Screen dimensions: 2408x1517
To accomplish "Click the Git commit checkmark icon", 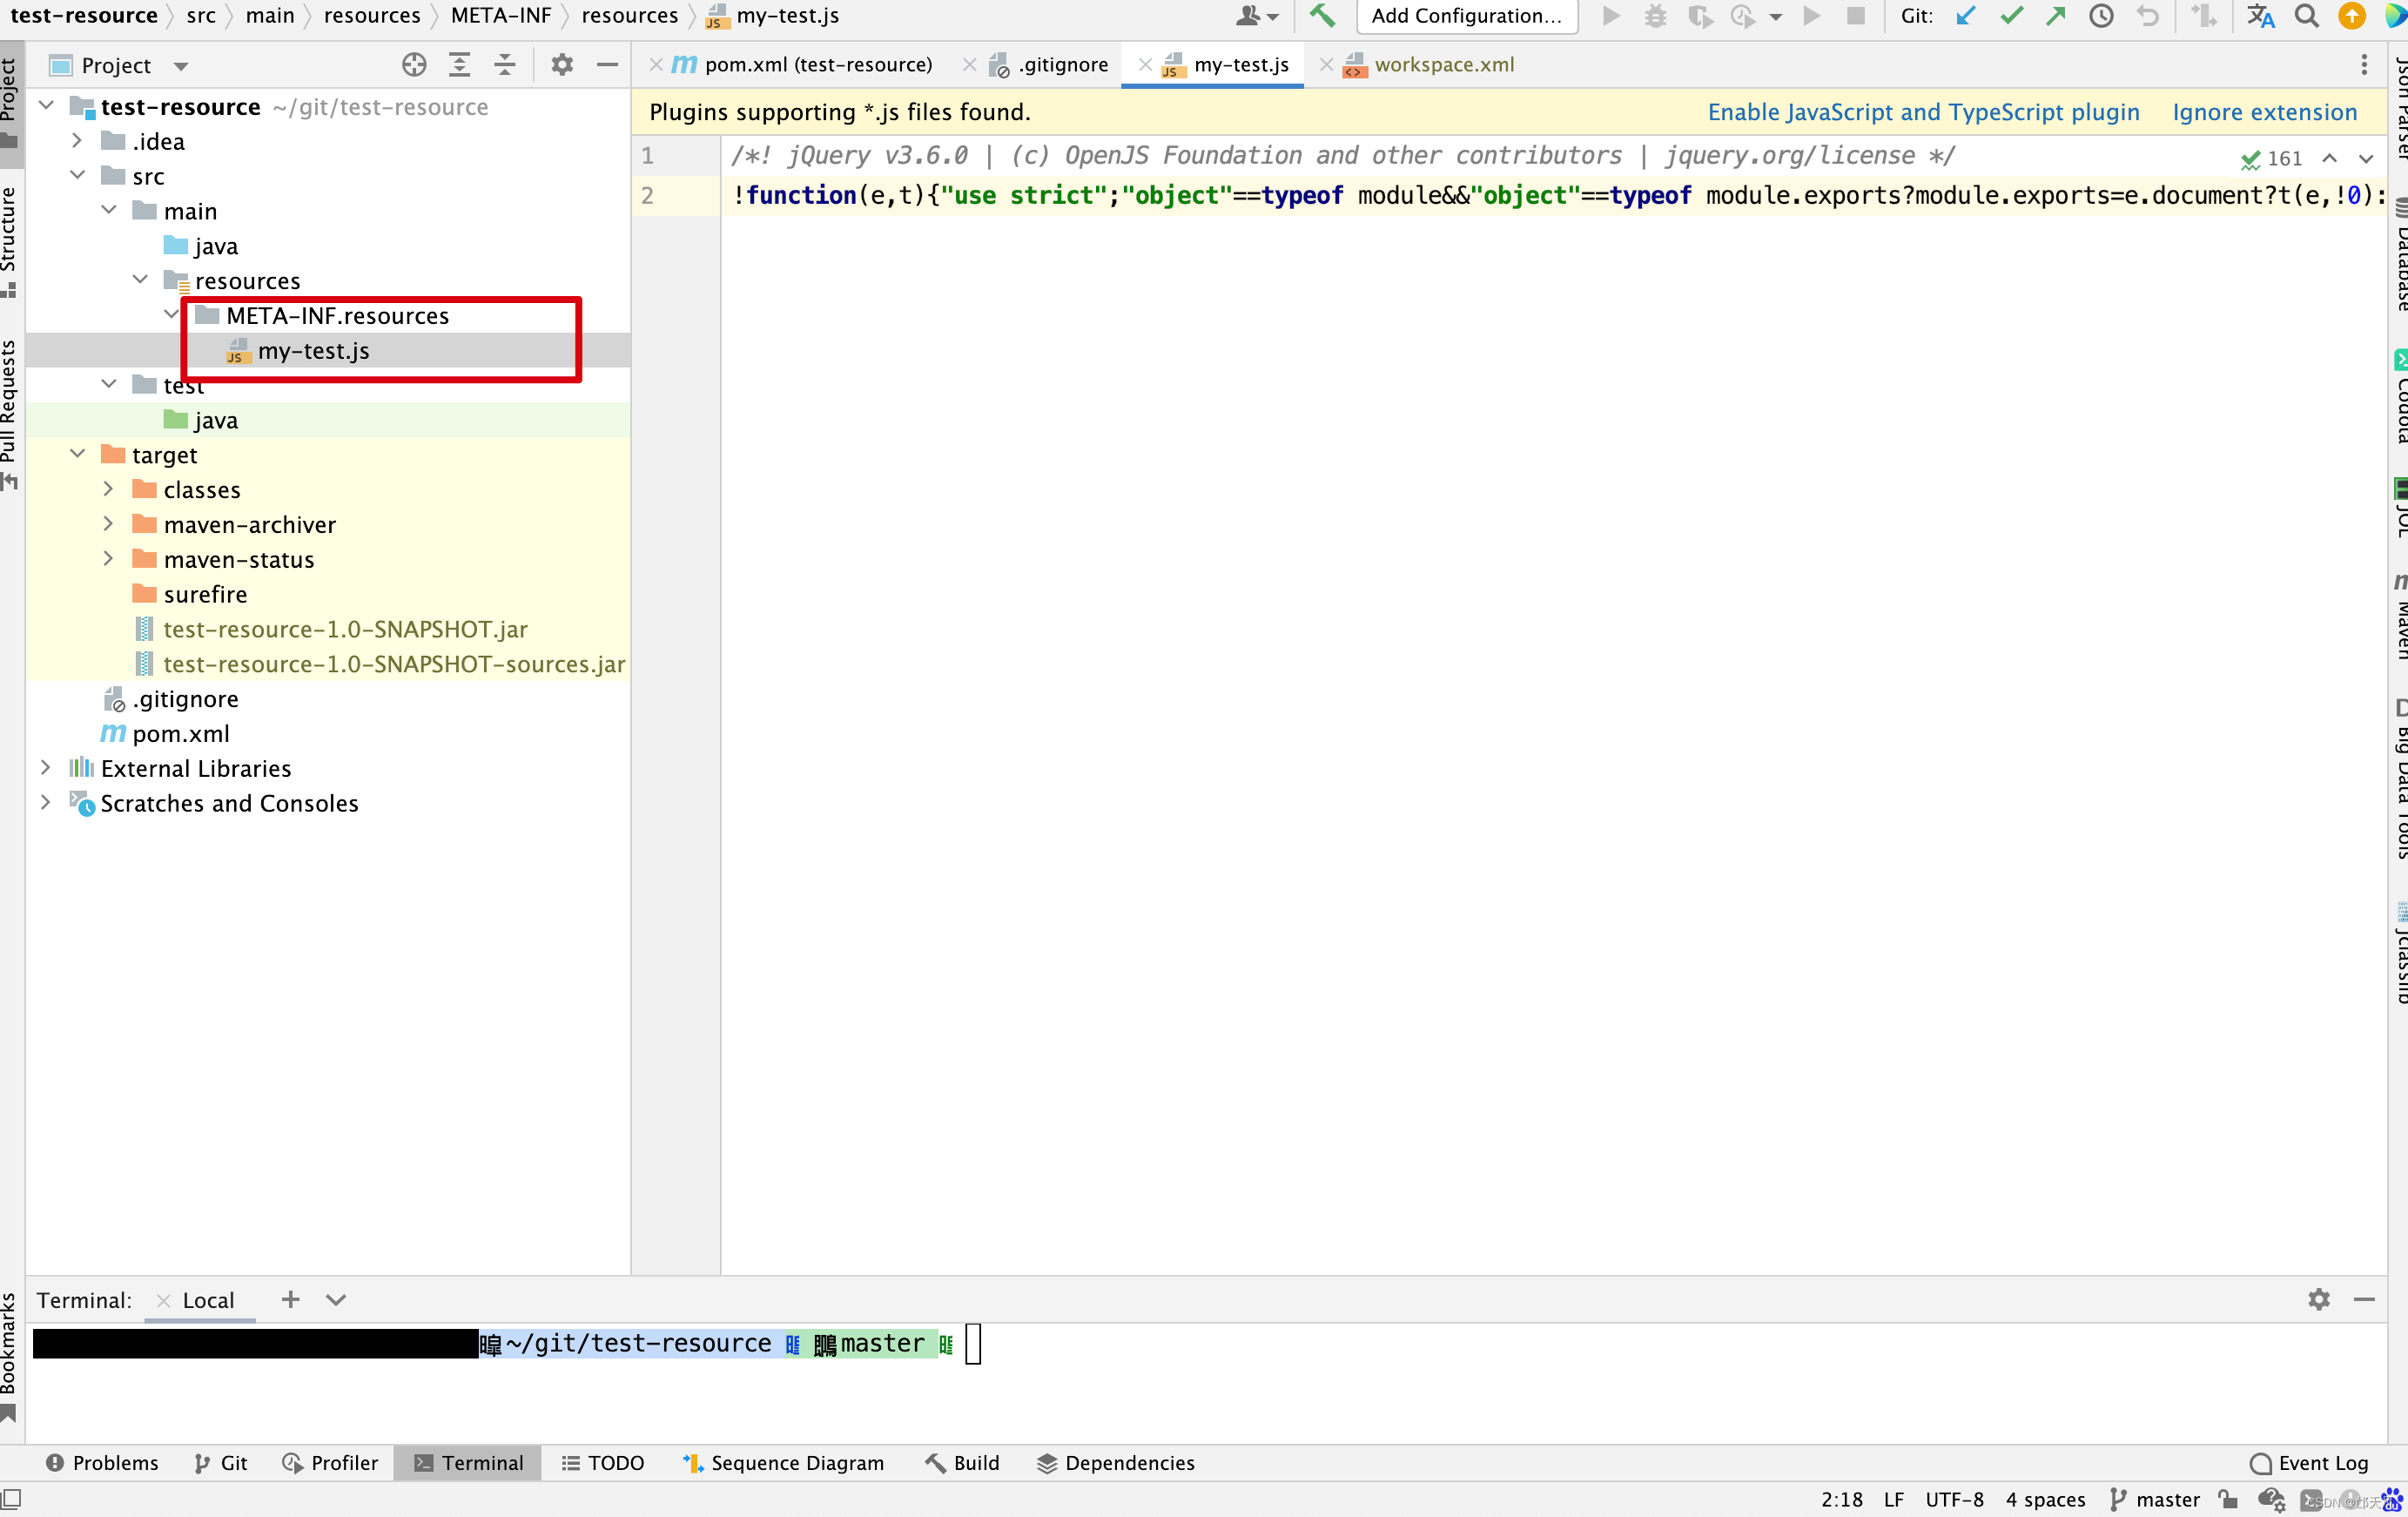I will [x=2011, y=16].
